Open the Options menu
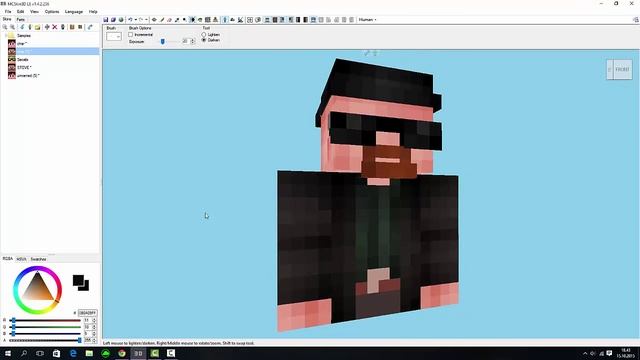Image resolution: width=640 pixels, height=360 pixels. click(52, 11)
